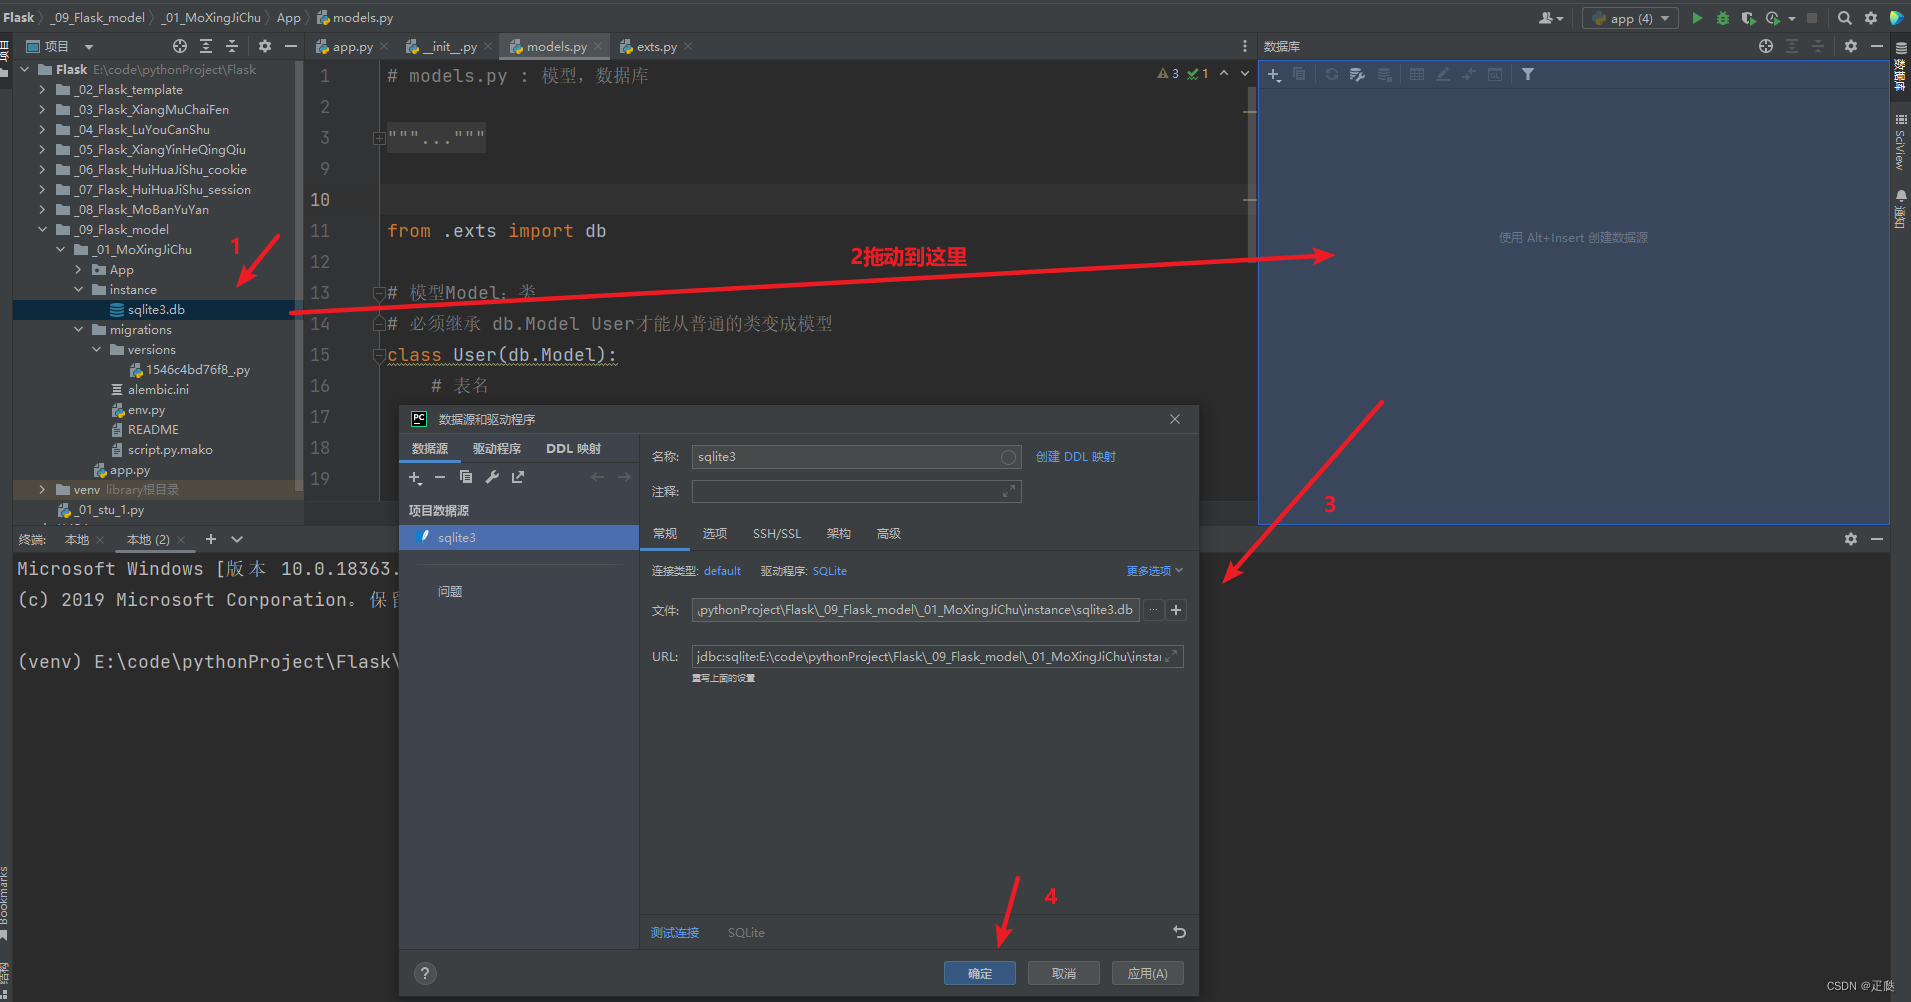Expand the App folder
Viewport: 1911px width, 1002px height.
tap(78, 270)
